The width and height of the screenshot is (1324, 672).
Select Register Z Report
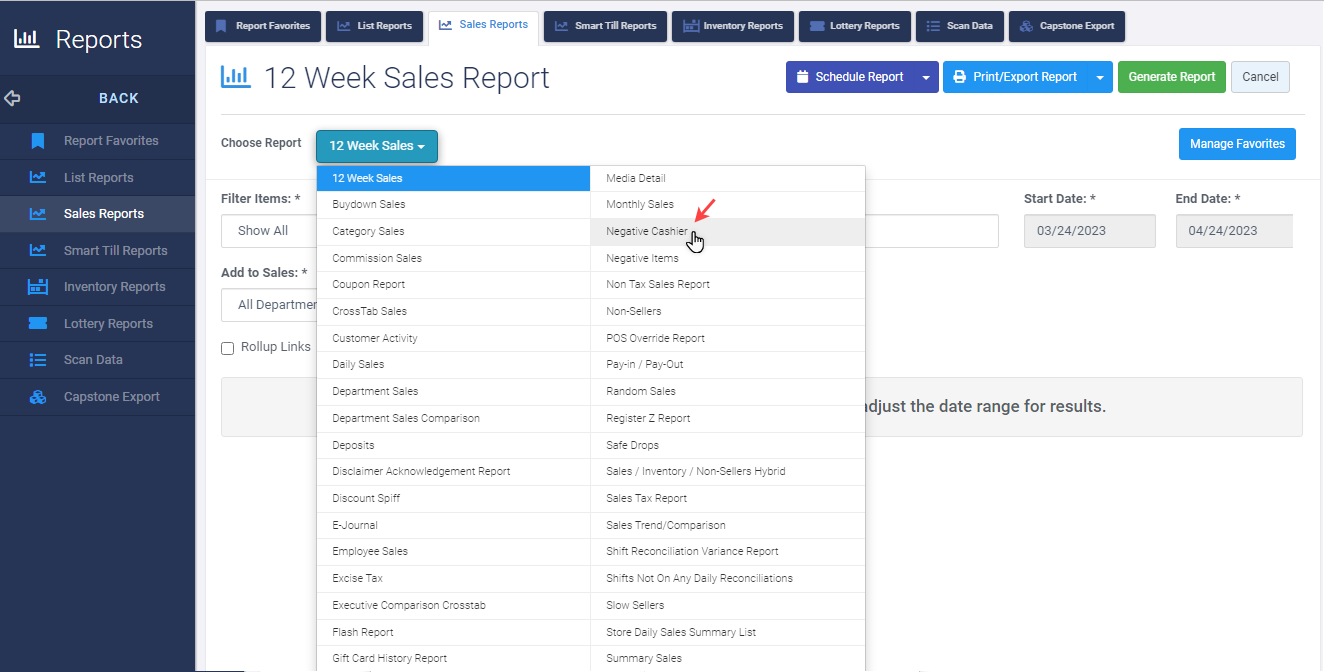[728, 418]
